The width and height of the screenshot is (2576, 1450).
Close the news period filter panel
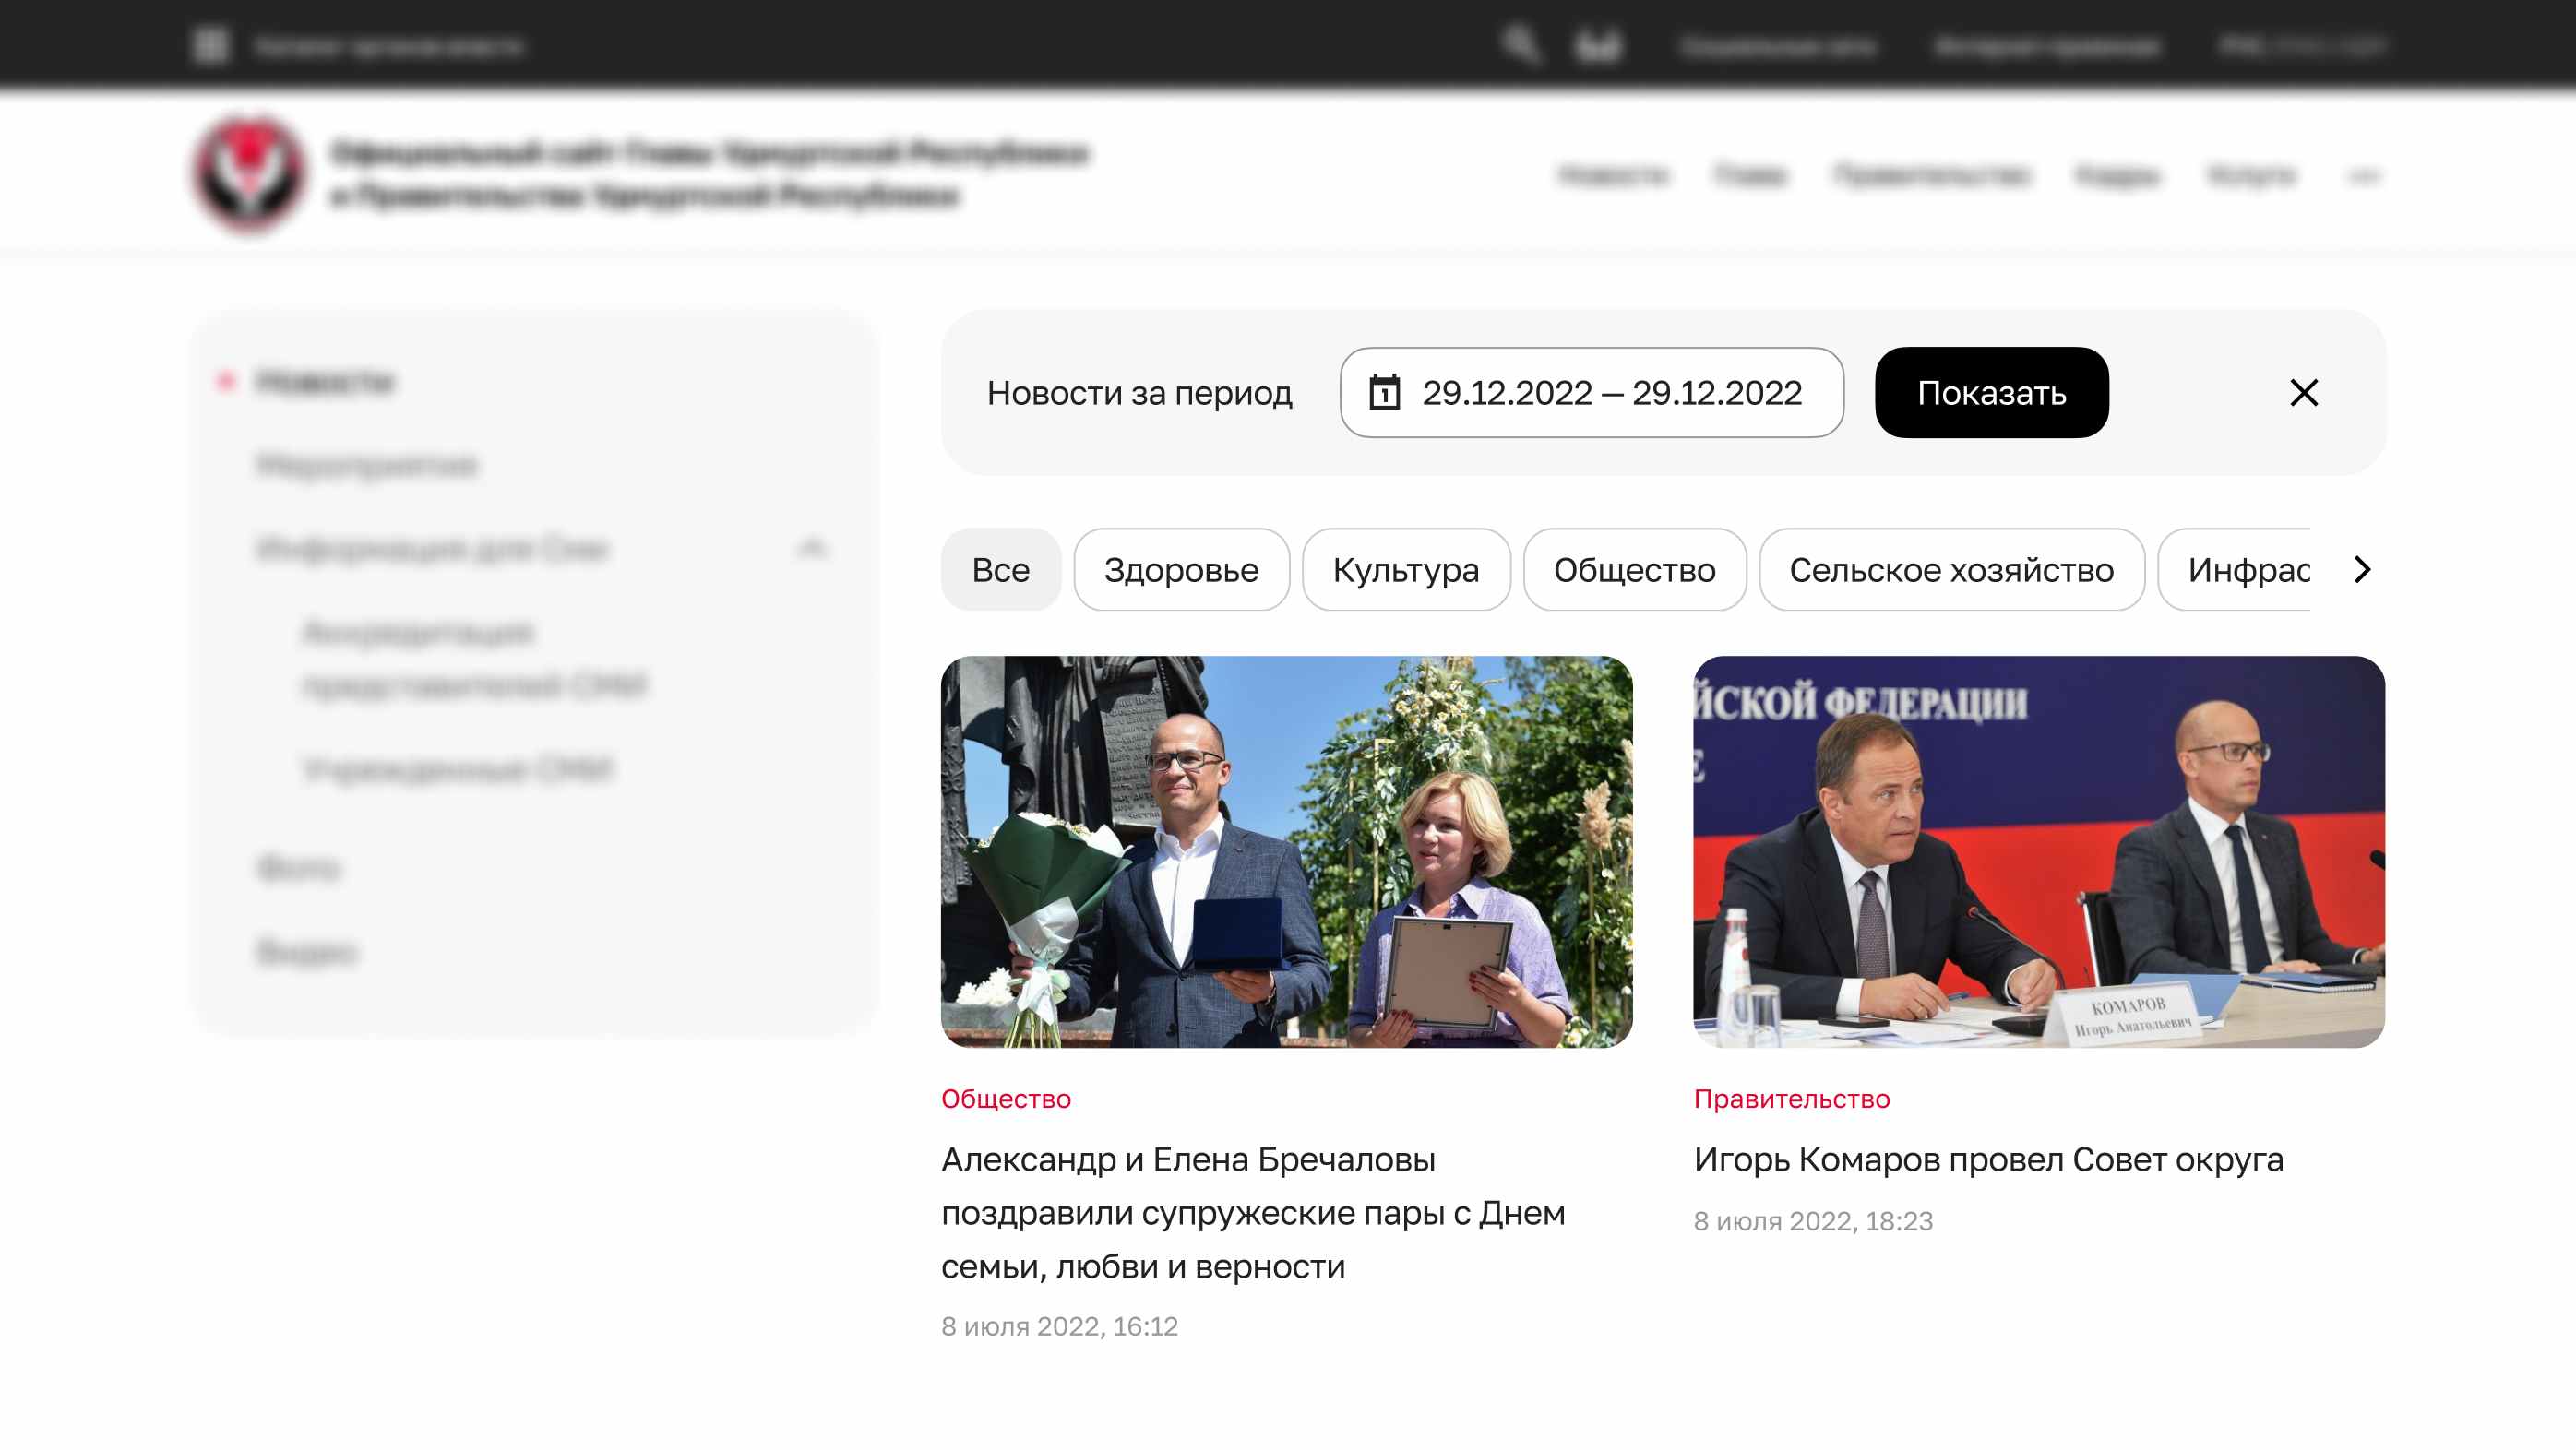click(2303, 393)
